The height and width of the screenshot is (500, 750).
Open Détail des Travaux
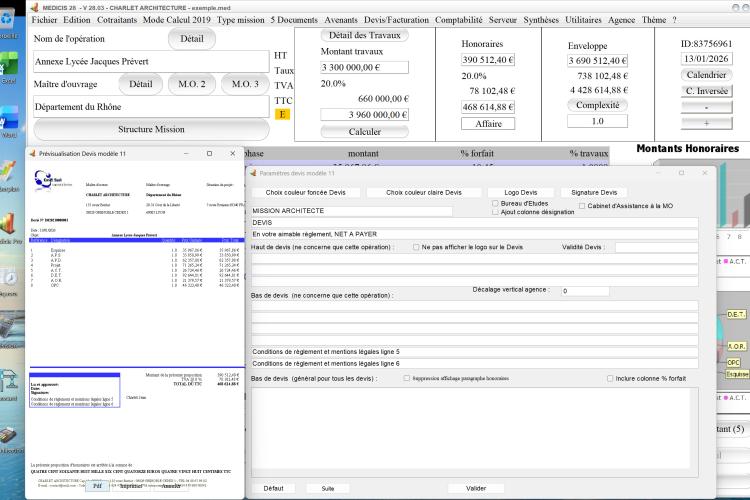pyautogui.click(x=364, y=35)
